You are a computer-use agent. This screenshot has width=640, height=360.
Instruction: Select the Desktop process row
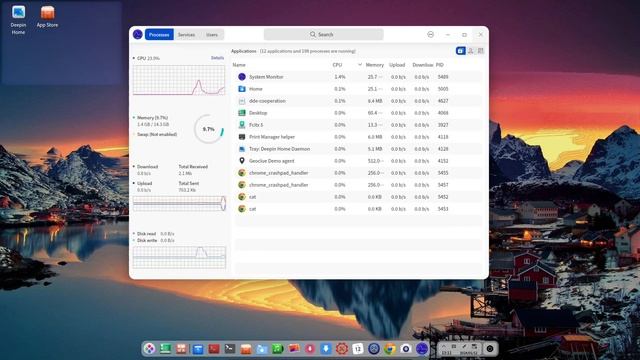point(358,113)
